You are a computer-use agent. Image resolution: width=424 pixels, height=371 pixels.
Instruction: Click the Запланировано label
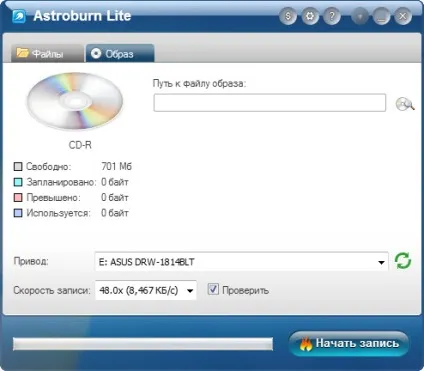click(x=61, y=182)
